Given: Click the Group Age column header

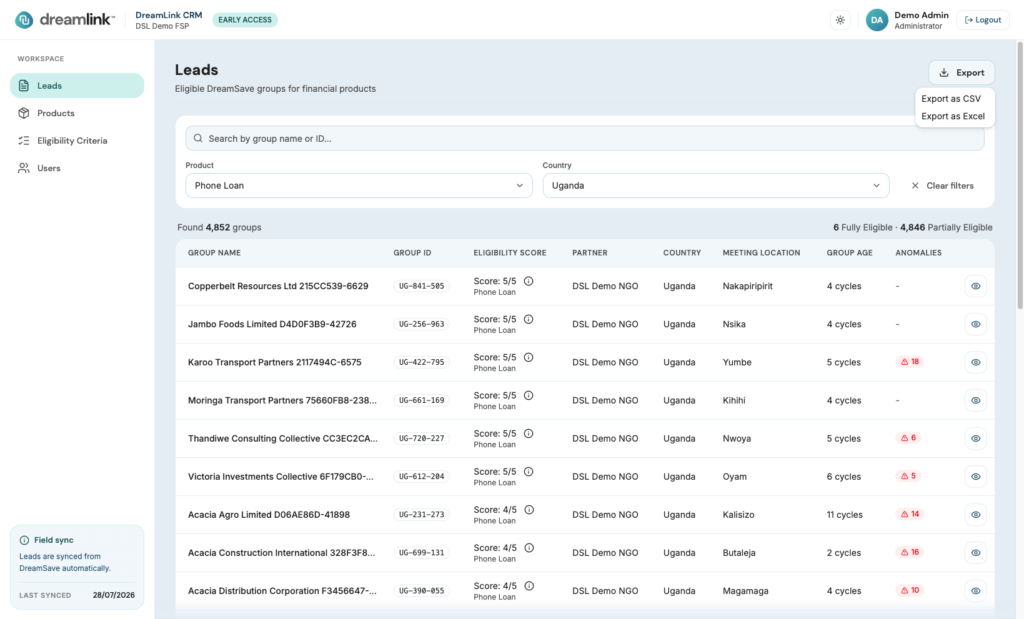Looking at the screenshot, I should tap(850, 253).
